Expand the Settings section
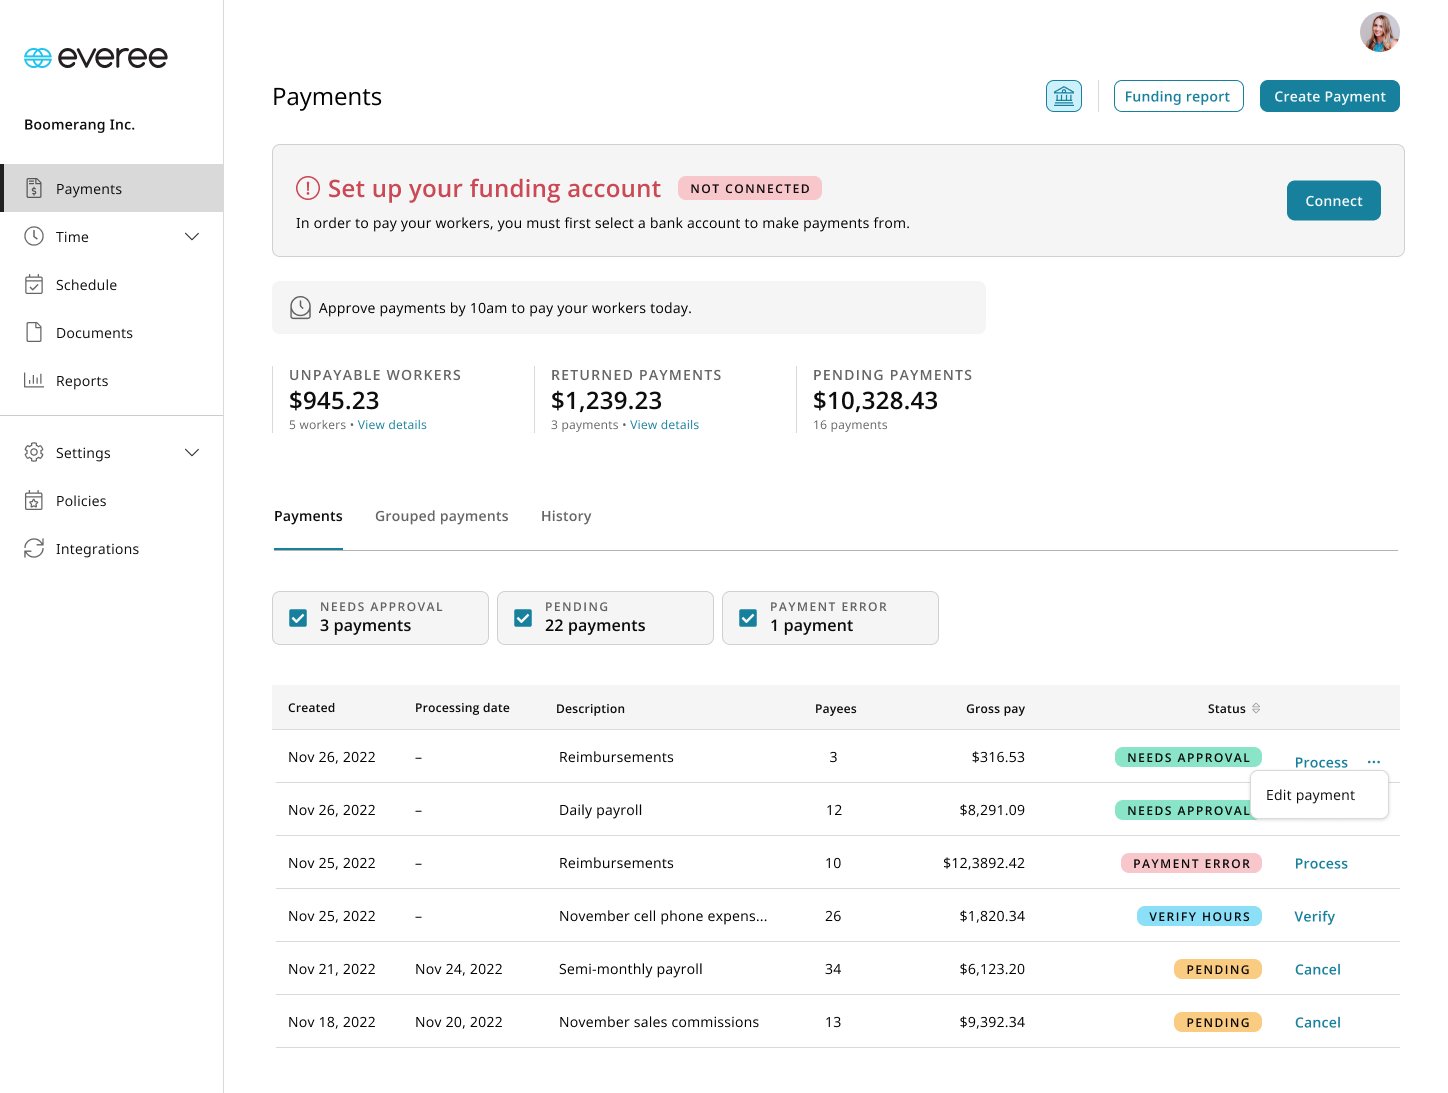 click(192, 452)
